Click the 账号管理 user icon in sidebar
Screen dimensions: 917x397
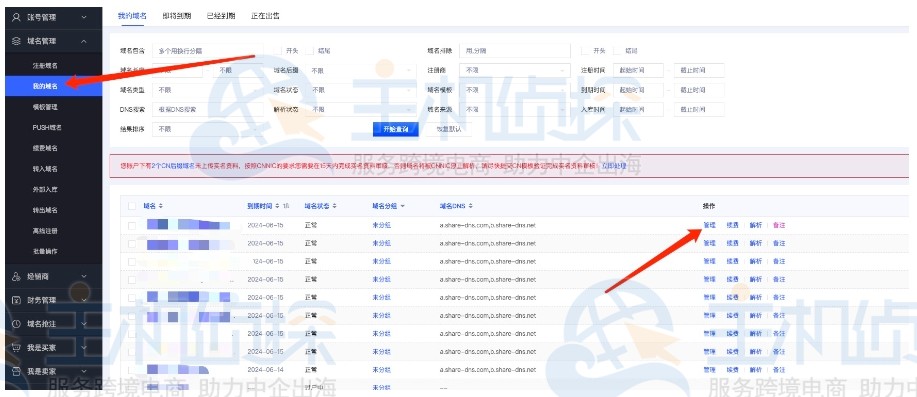pos(16,18)
